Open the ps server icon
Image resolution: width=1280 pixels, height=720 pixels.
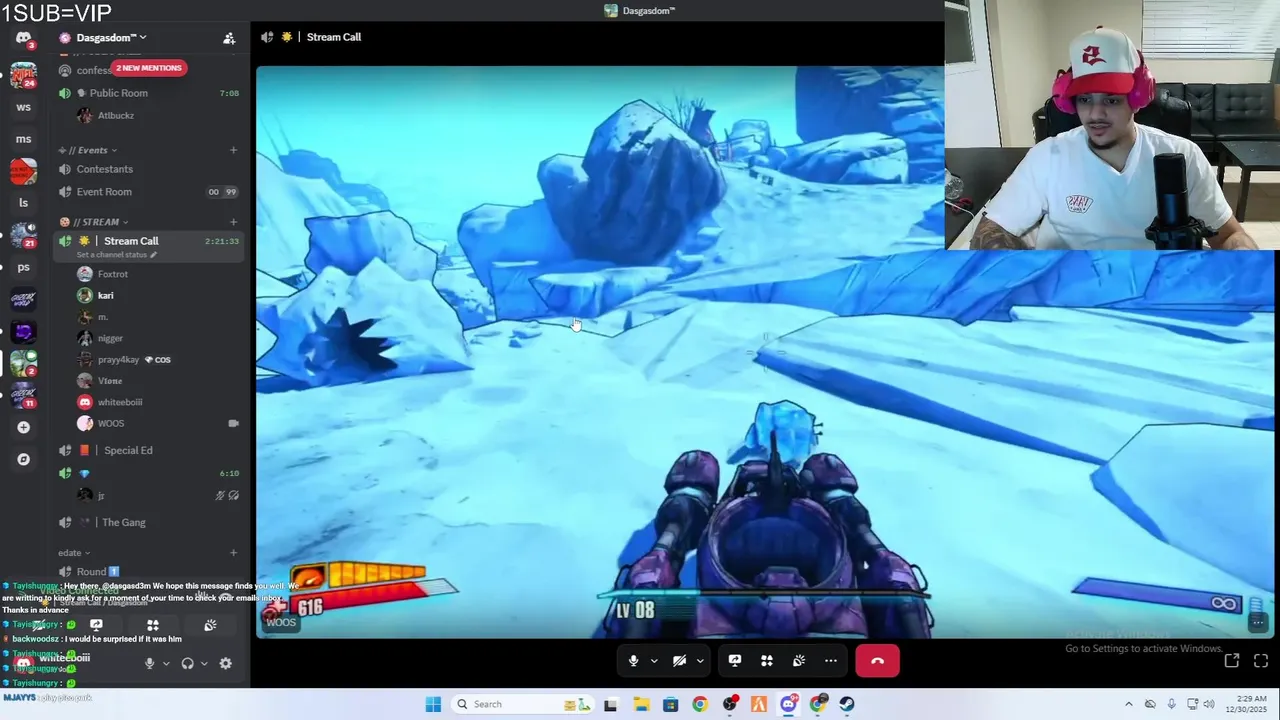[x=23, y=267]
